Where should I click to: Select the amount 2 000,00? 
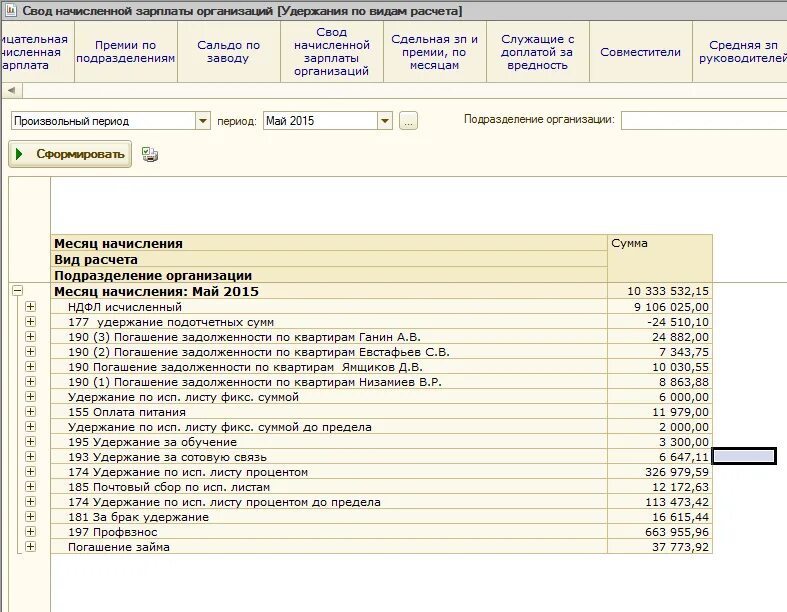[x=660, y=427]
